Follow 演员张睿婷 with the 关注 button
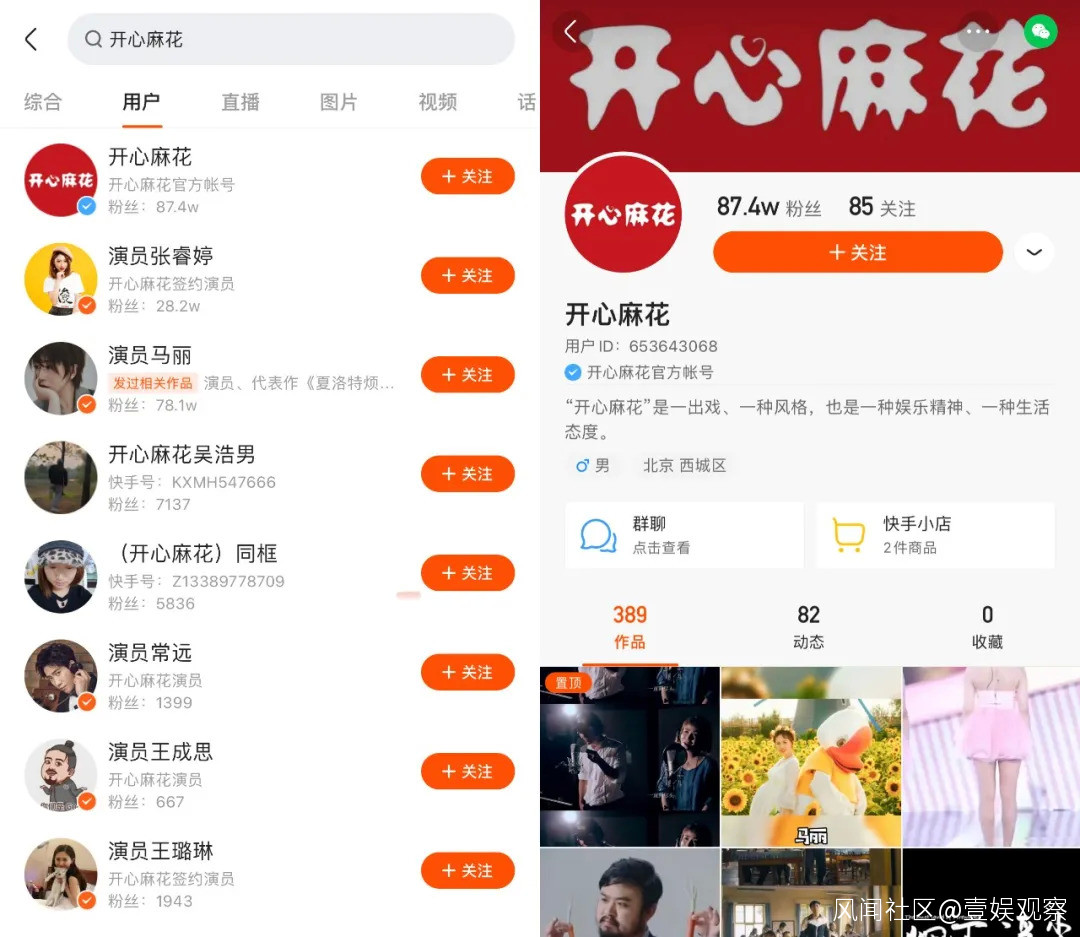This screenshot has height=937, width=1080. tap(468, 276)
